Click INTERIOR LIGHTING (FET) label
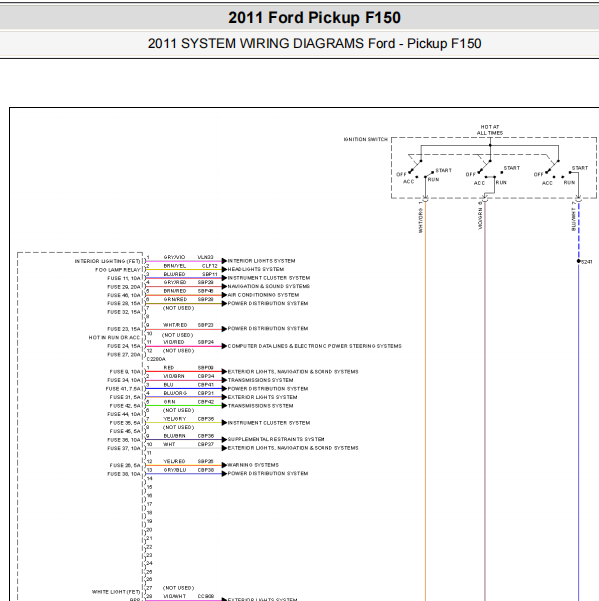 tap(107, 261)
